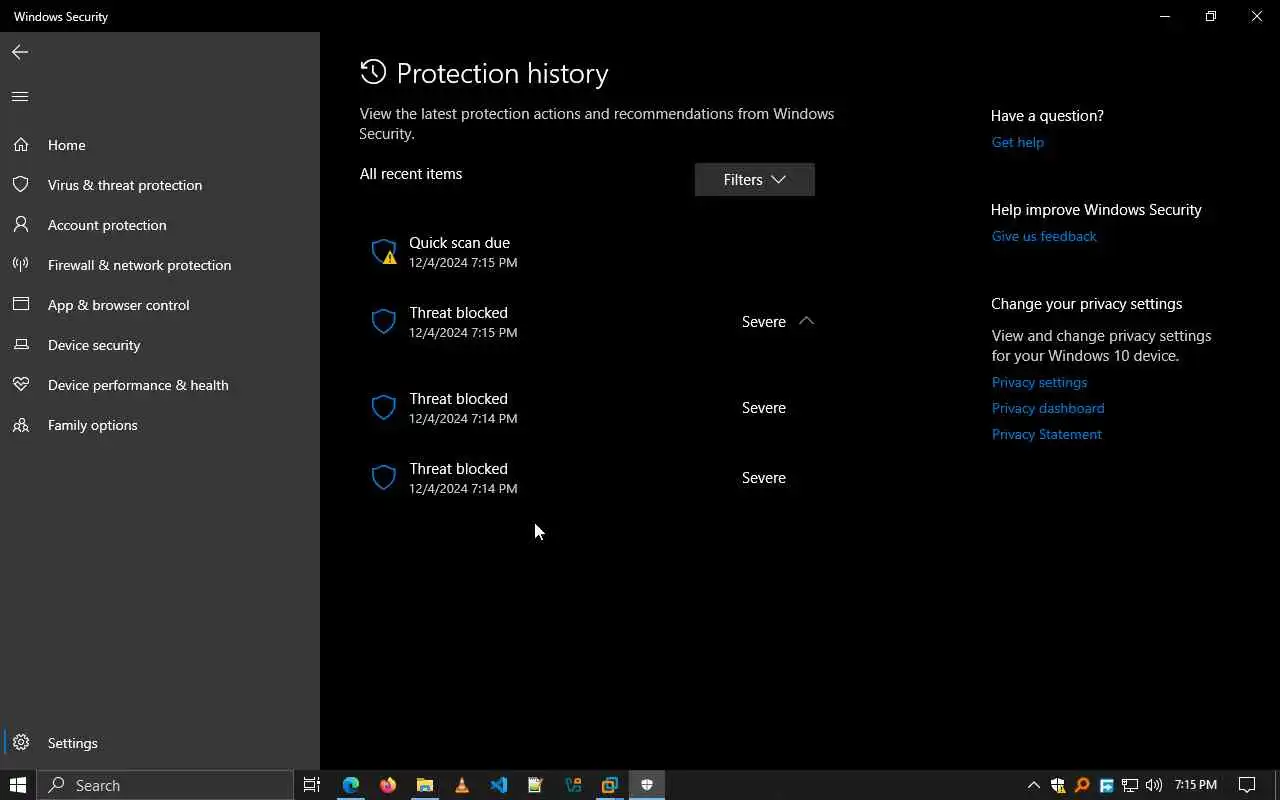This screenshot has width=1280, height=800.
Task: Open the volume tray icon
Action: coord(1154,785)
